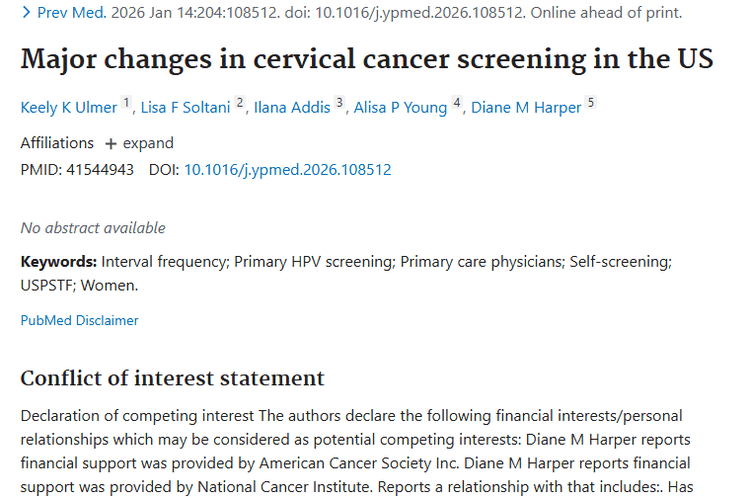This screenshot has height=500, width=750.
Task: Click affiliation superscript 2 after Soltani
Action: [x=240, y=103]
